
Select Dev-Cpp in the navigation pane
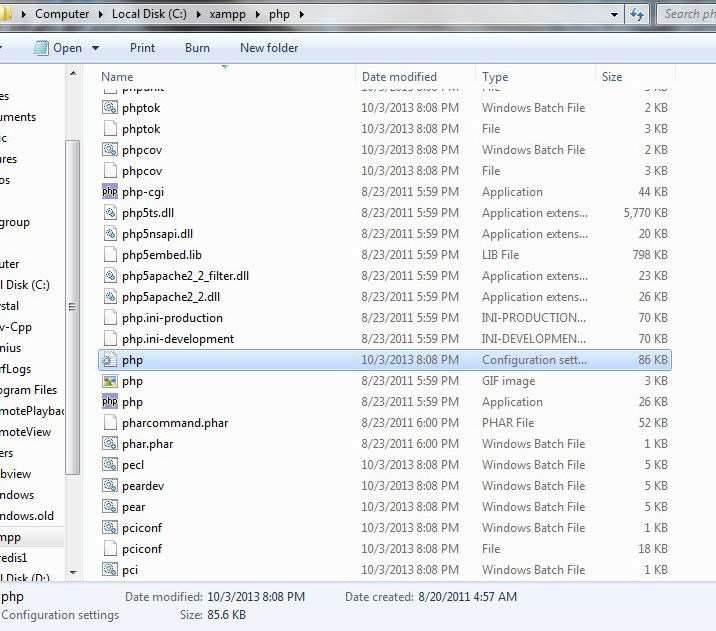(x=16, y=327)
